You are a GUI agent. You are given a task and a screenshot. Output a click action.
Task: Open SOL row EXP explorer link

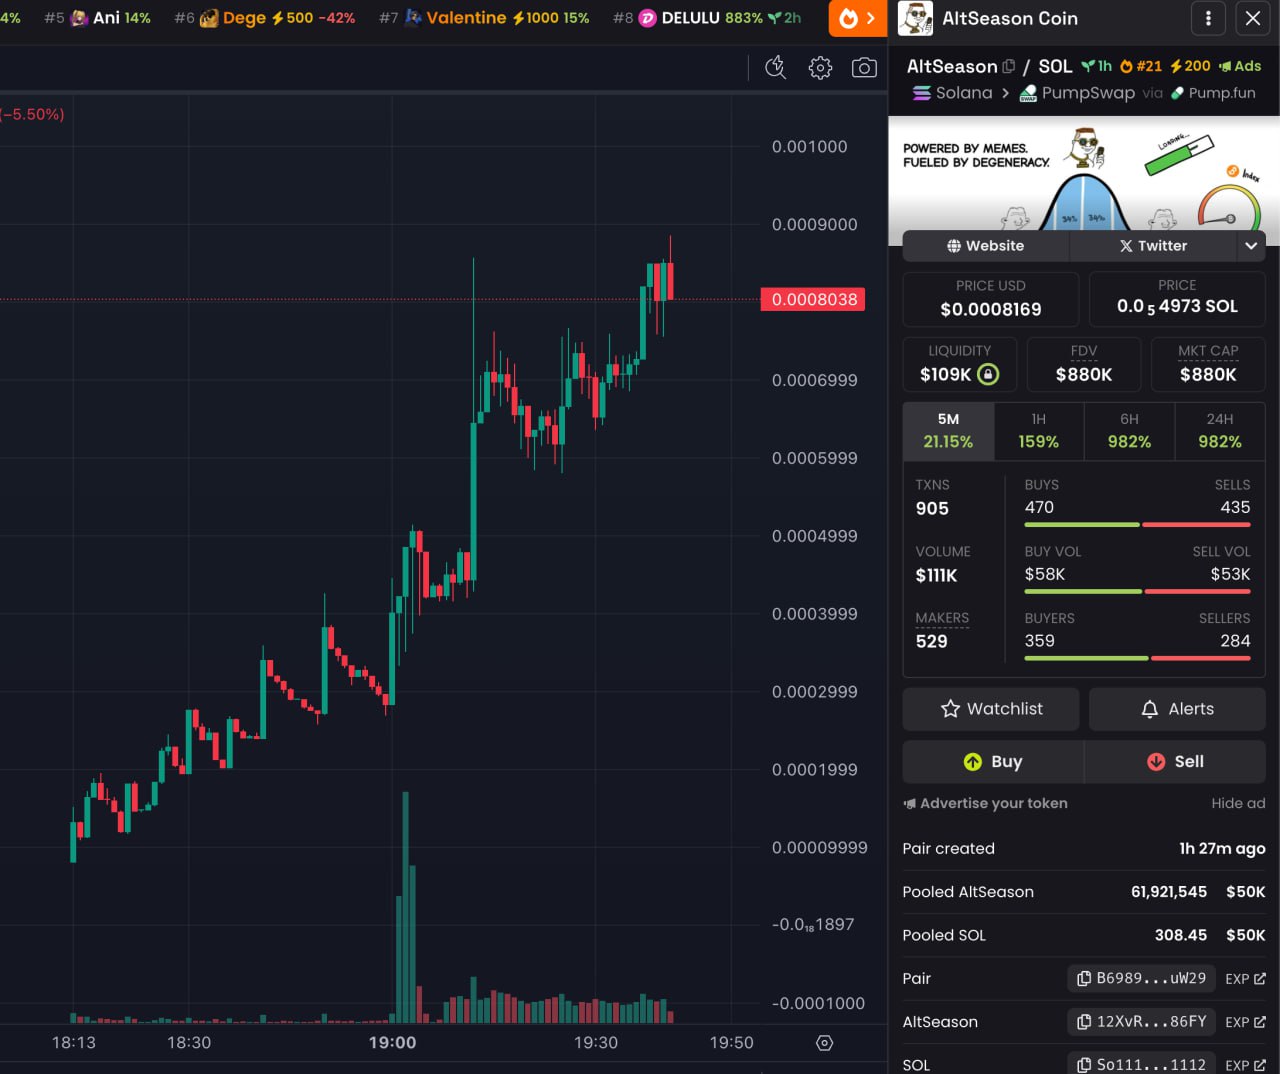1245,1065
